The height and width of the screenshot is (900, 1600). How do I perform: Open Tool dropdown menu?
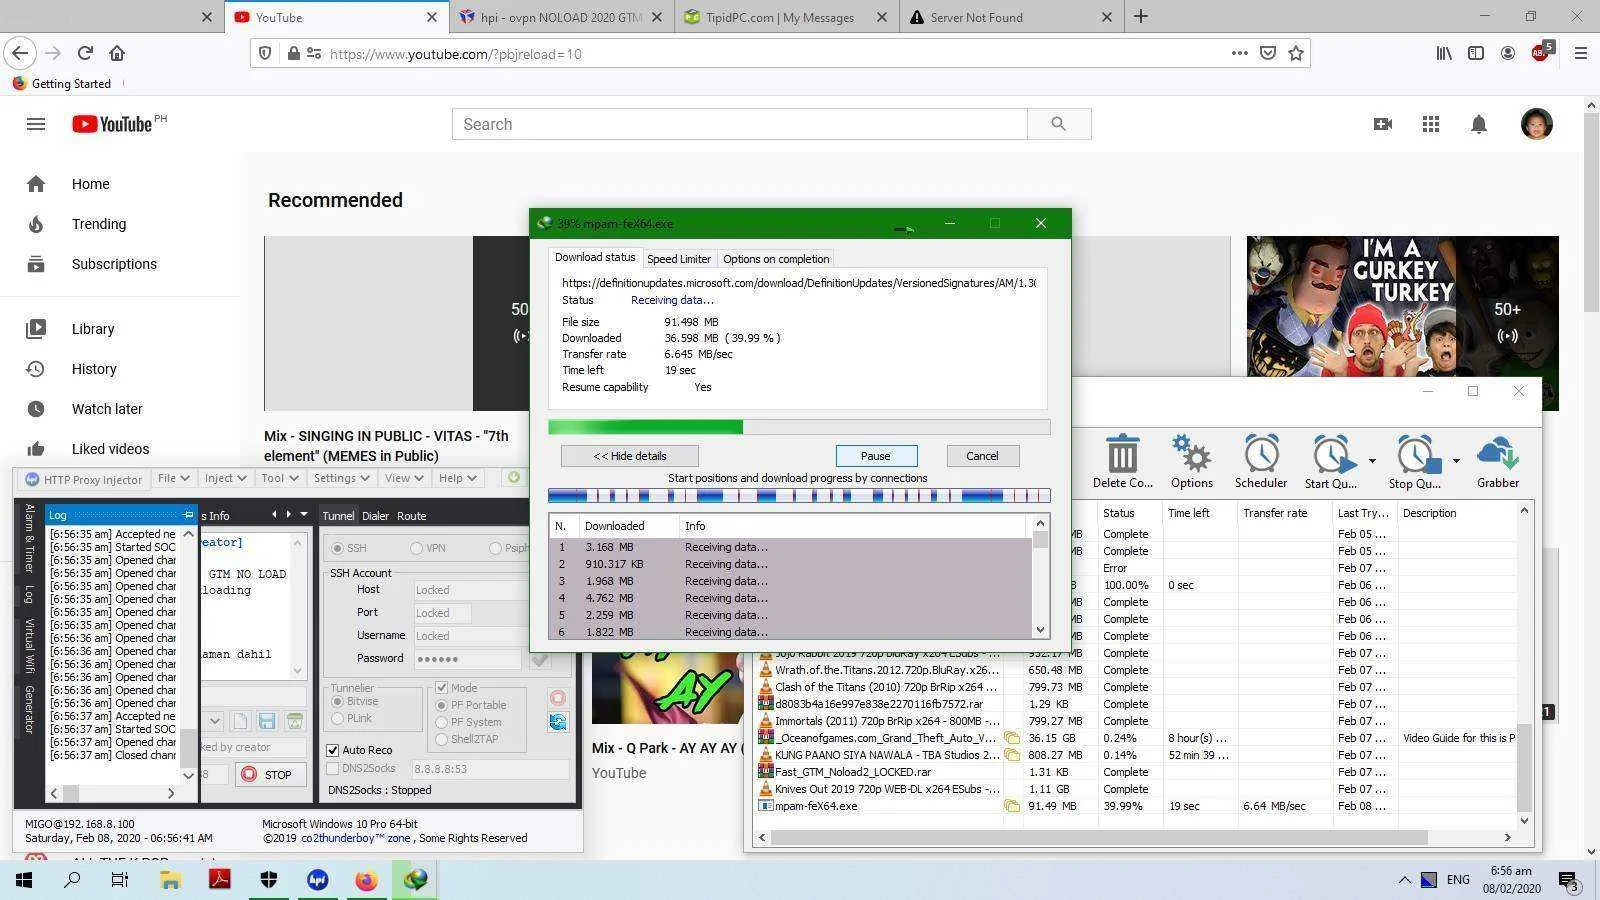pyautogui.click(x=279, y=479)
